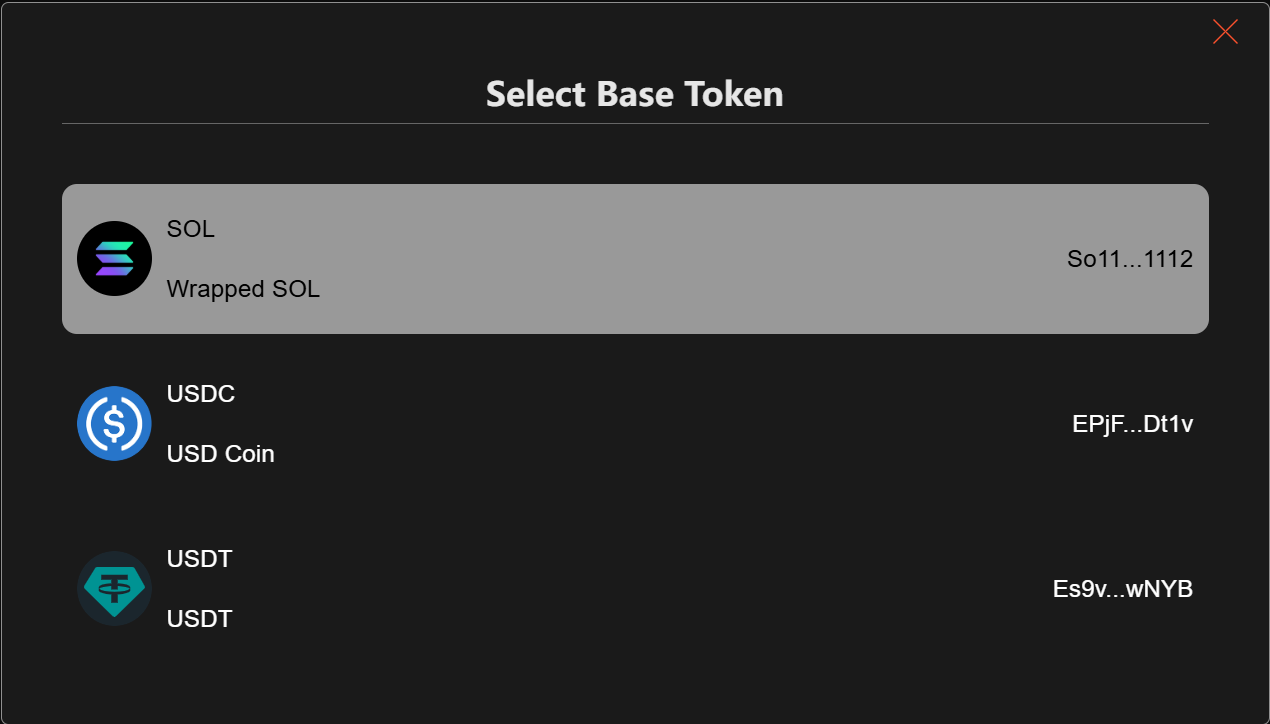Select the highlighted Wrapped SOL row
The height and width of the screenshot is (724, 1270).
tap(635, 259)
